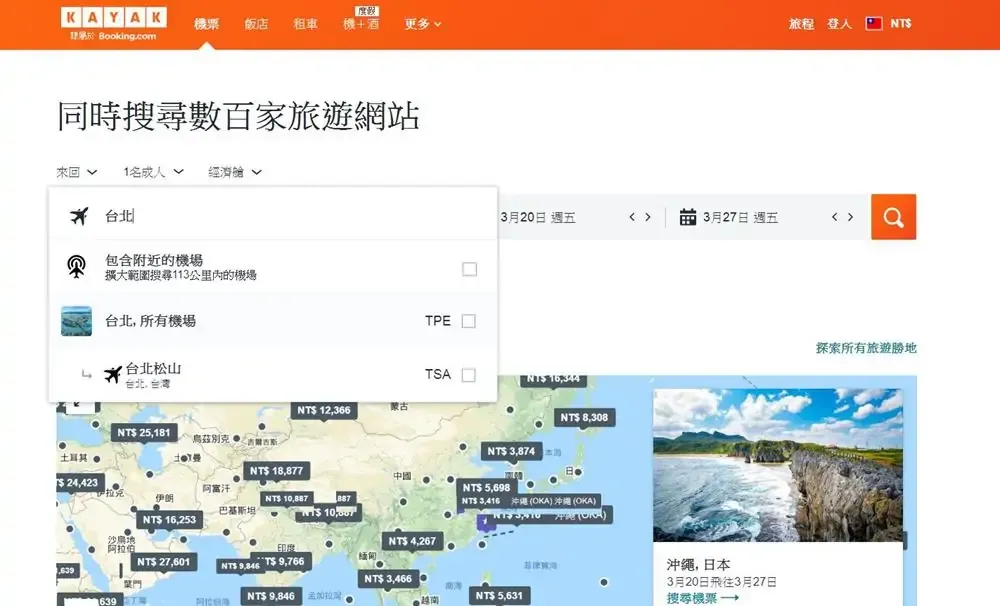Click the orange search magnifier button
The image size is (1000, 606).
[x=893, y=217]
